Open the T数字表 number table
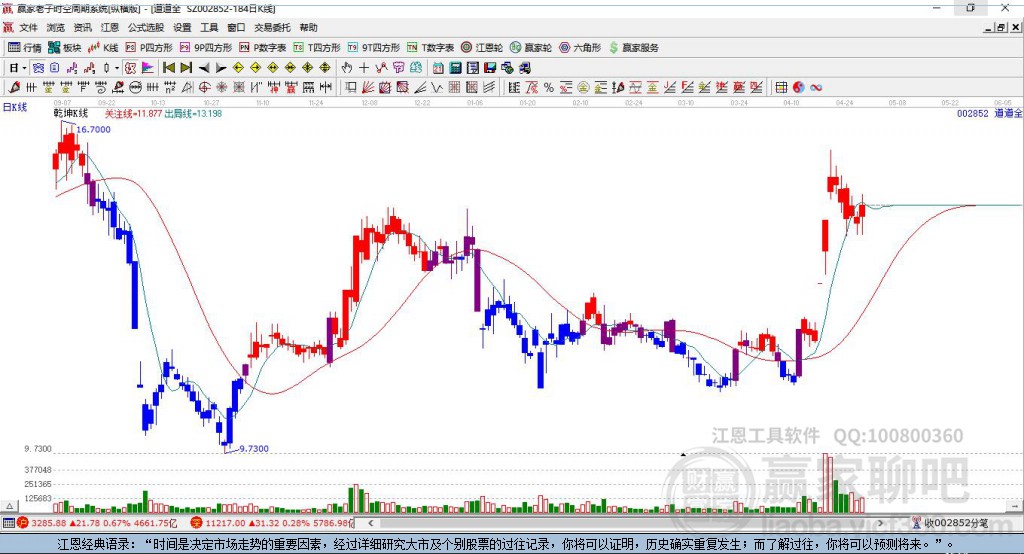The height and width of the screenshot is (554, 1024). [x=430, y=48]
